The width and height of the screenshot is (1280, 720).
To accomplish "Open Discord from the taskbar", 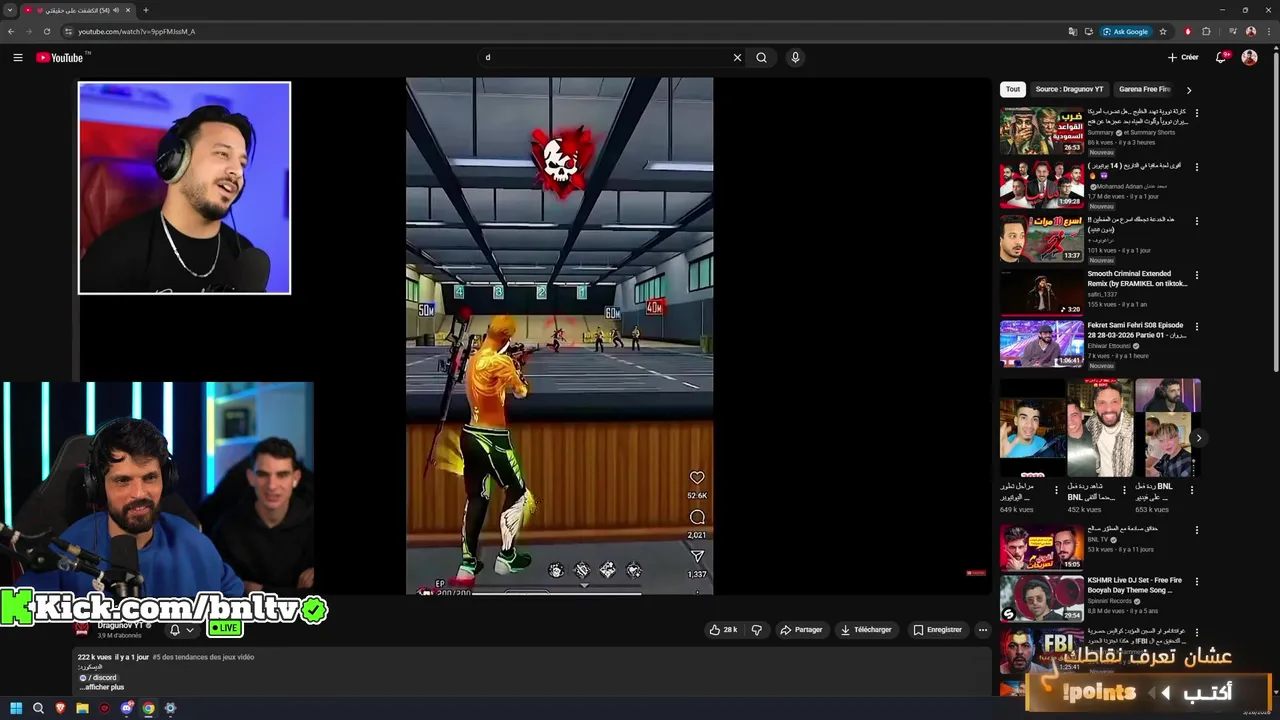I will (x=126, y=708).
